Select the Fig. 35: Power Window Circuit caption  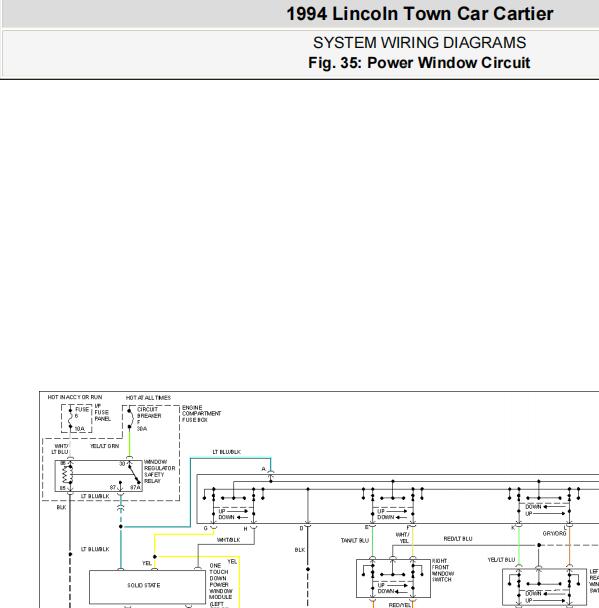[x=419, y=63]
